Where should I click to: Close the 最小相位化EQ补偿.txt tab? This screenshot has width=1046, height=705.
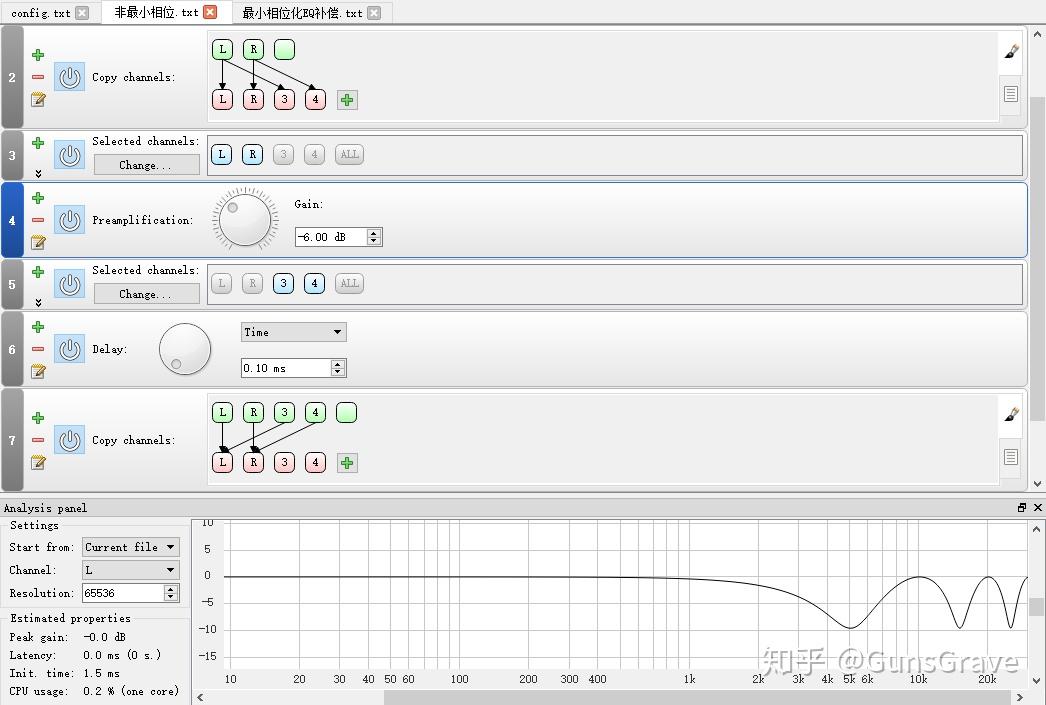(x=374, y=13)
